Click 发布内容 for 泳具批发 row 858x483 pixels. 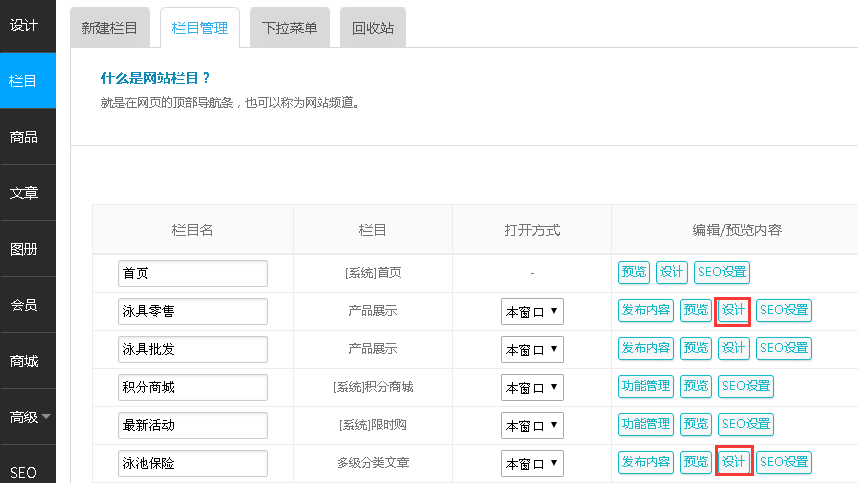(645, 348)
